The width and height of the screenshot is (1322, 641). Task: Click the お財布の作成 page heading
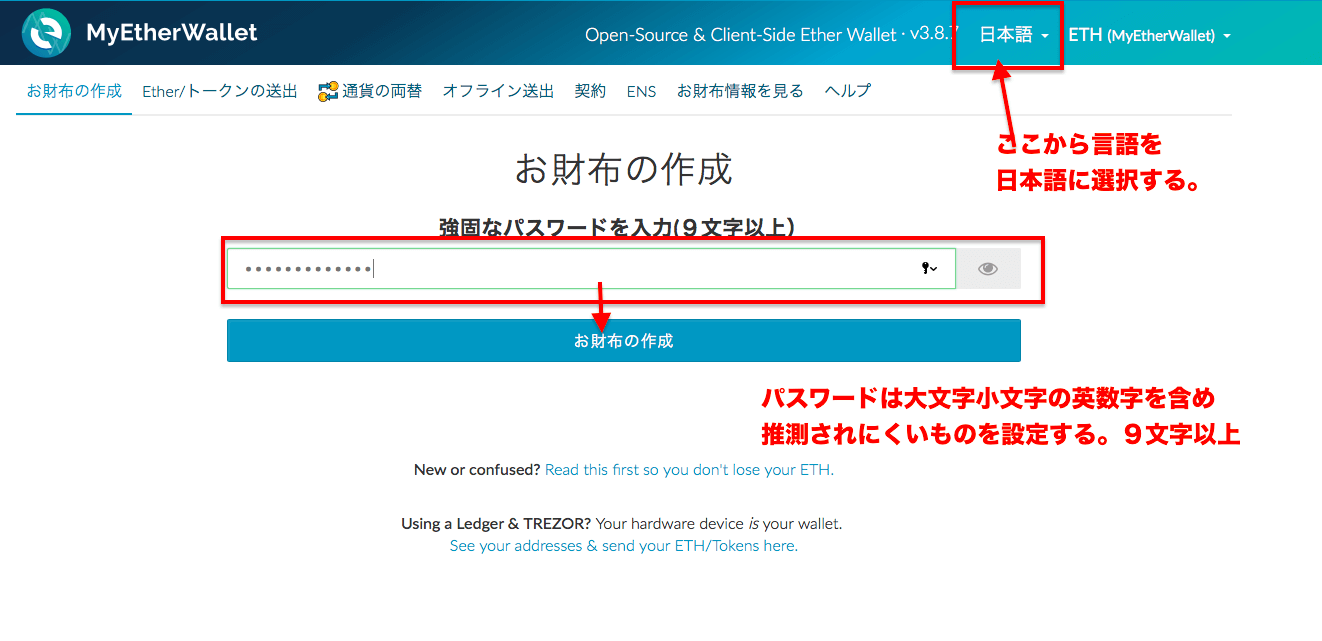(x=624, y=169)
